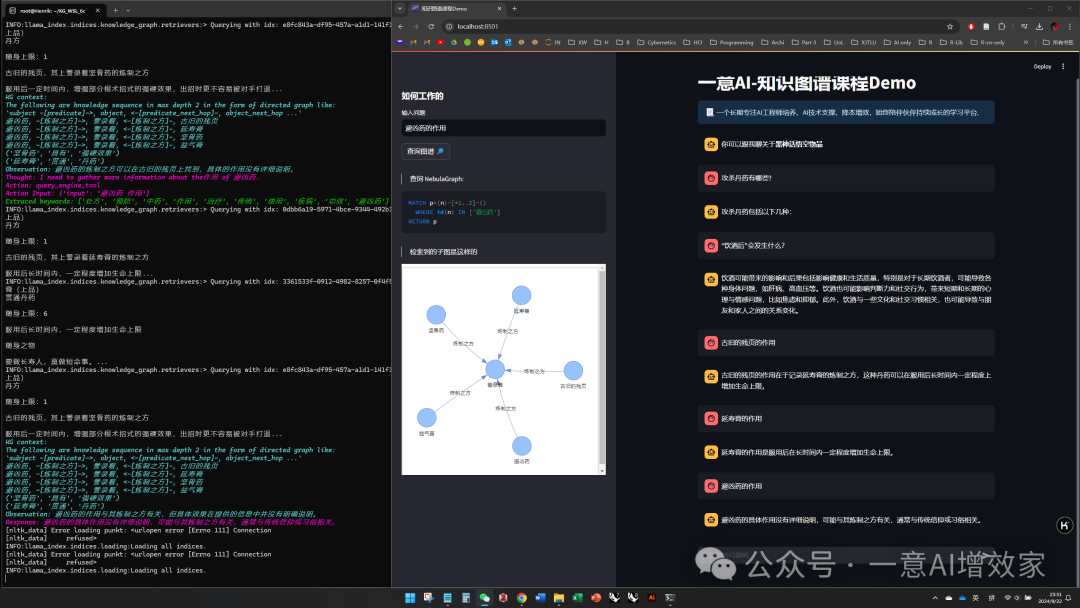The height and width of the screenshot is (608, 1080).
Task: Click the YouTube bookmark icon
Action: tap(440, 42)
